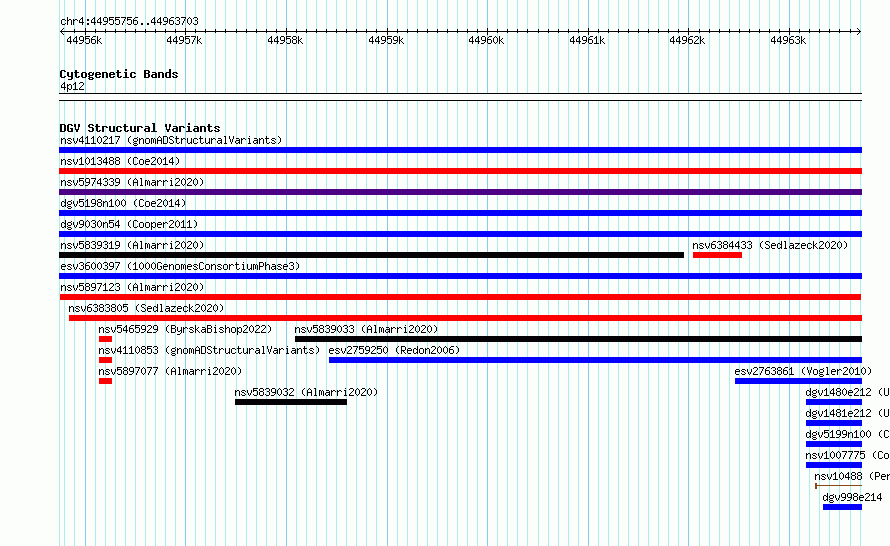Click the 44960k ruler tick label
Image resolution: width=890 pixels, height=546 pixels.
(x=486, y=40)
